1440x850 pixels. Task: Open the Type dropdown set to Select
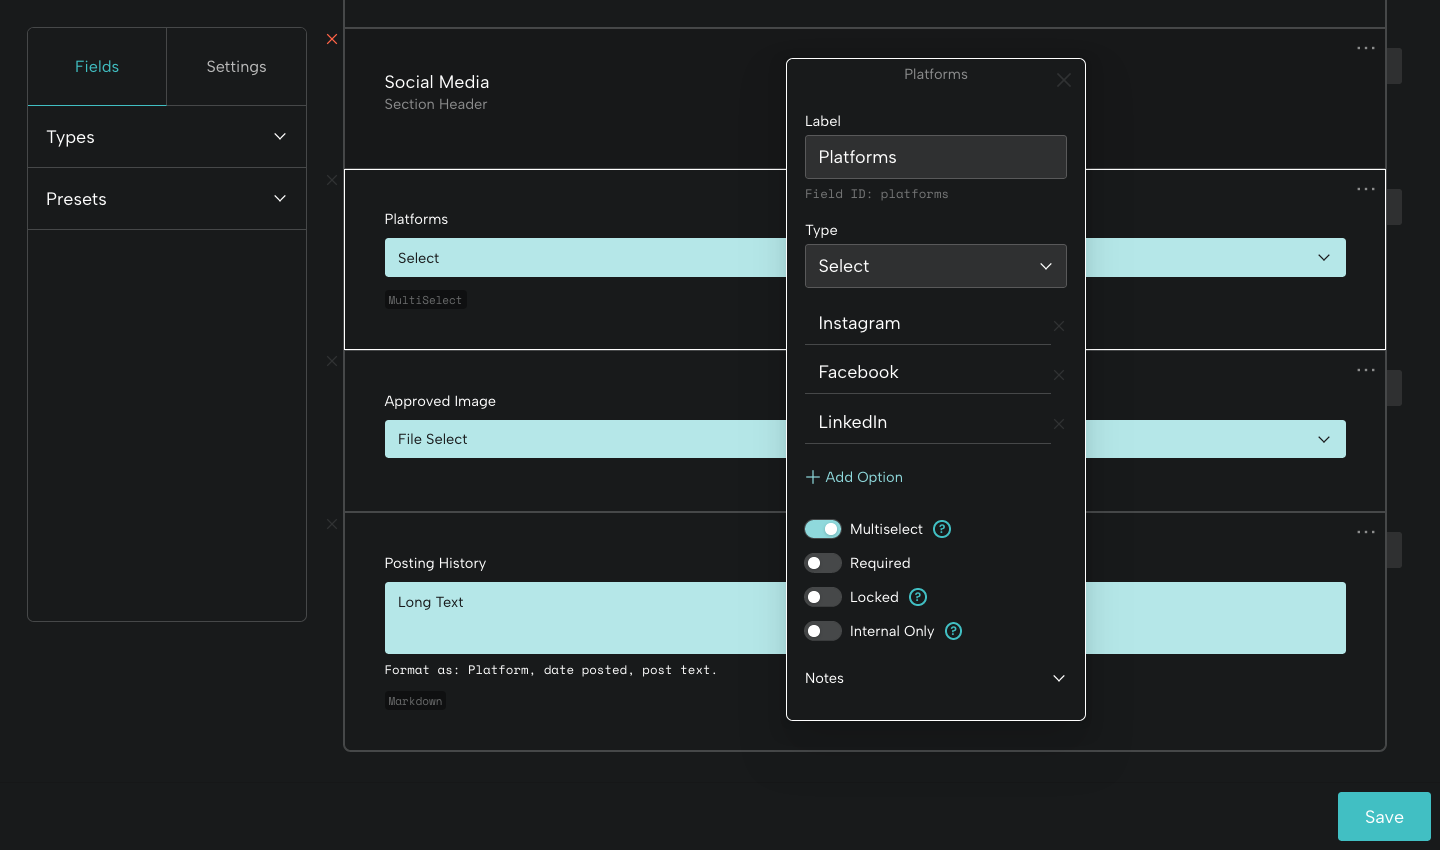tap(936, 266)
